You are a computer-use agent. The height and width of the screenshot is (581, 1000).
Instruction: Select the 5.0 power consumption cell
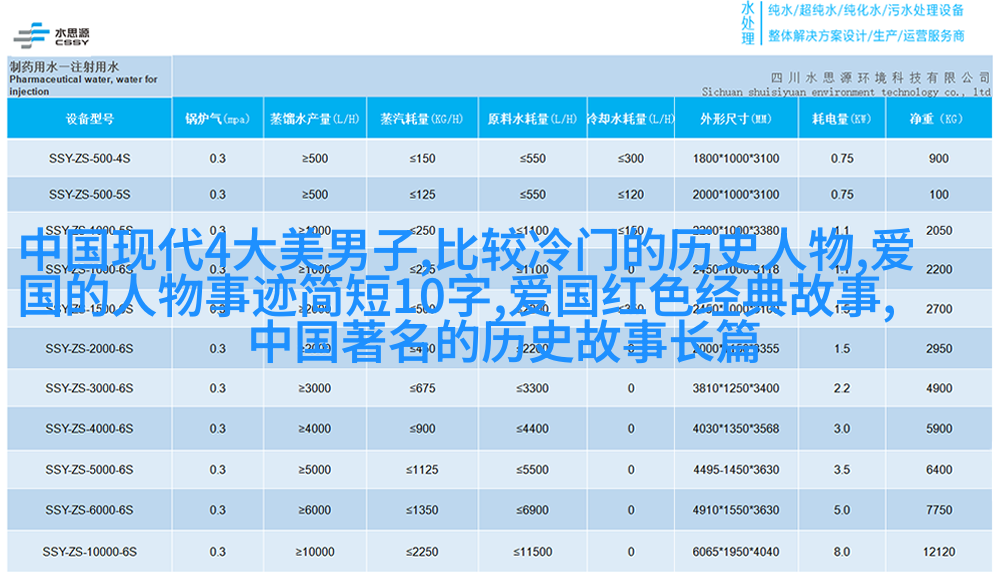pos(842,510)
